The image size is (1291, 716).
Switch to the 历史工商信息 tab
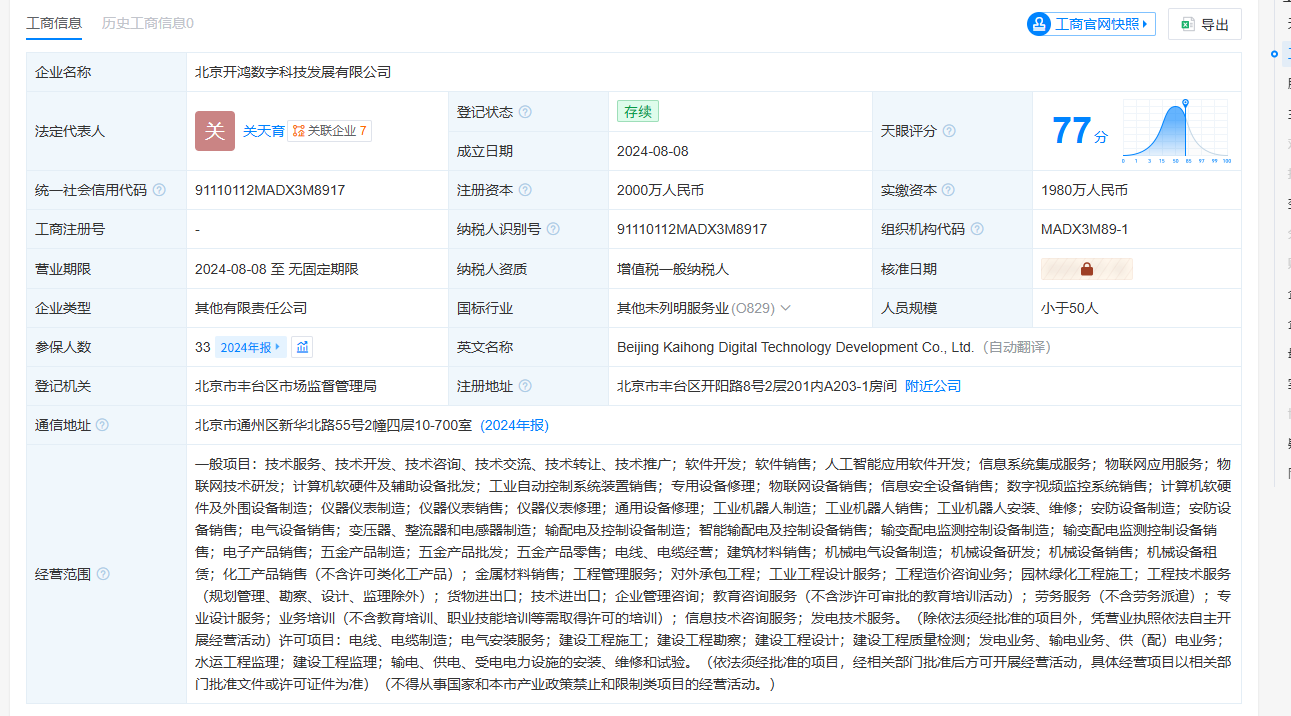(148, 23)
